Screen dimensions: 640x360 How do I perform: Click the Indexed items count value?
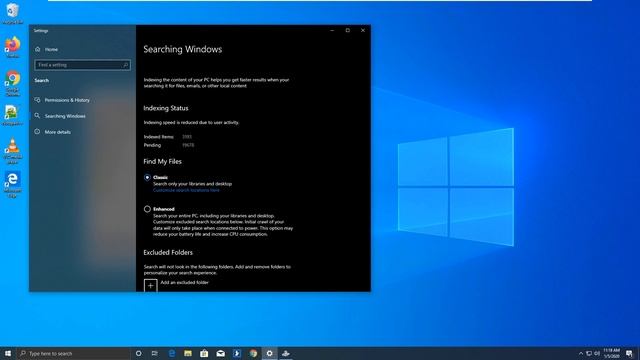(187, 137)
